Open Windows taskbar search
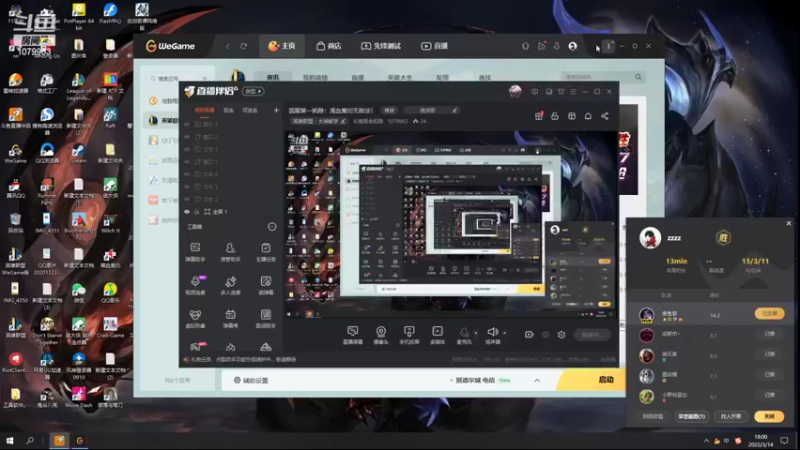The width and height of the screenshot is (800, 450). click(x=30, y=441)
